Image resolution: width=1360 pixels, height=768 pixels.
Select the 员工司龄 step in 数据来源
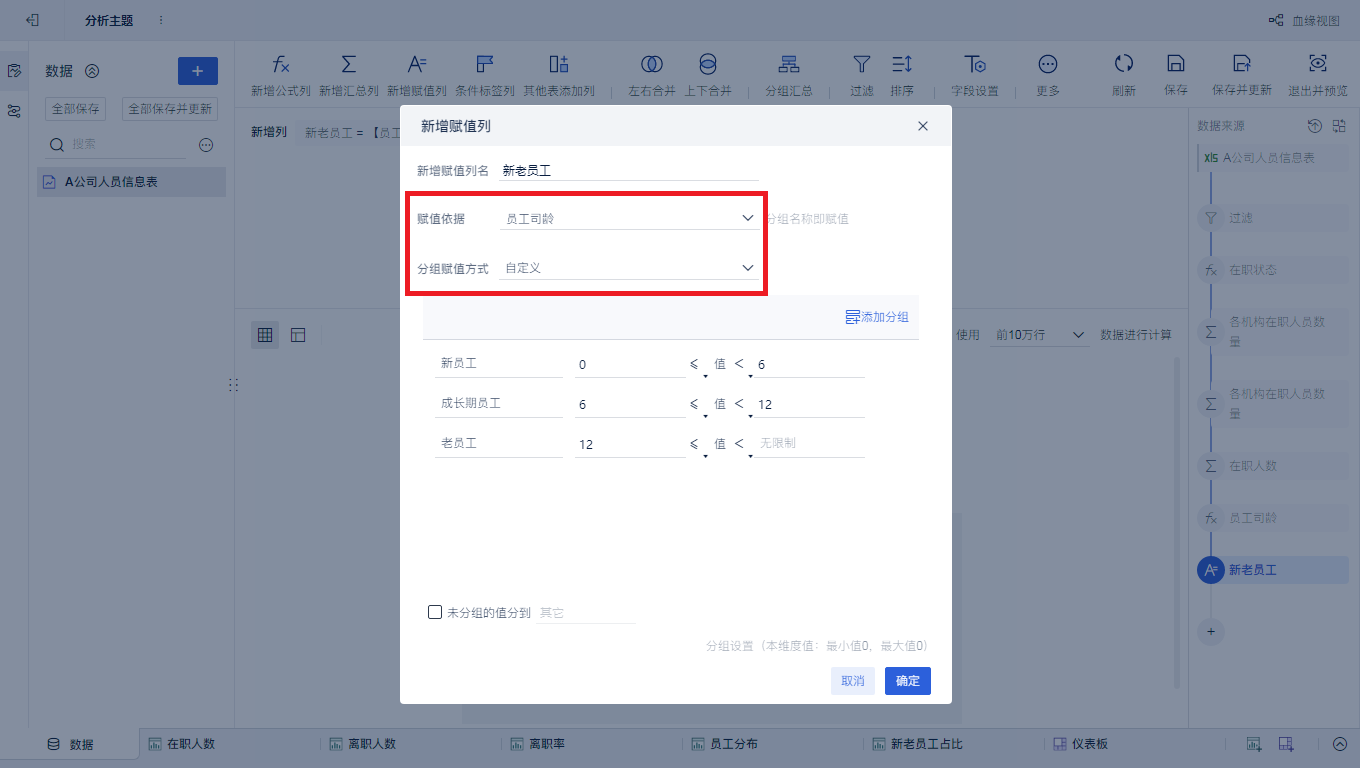pos(1272,518)
